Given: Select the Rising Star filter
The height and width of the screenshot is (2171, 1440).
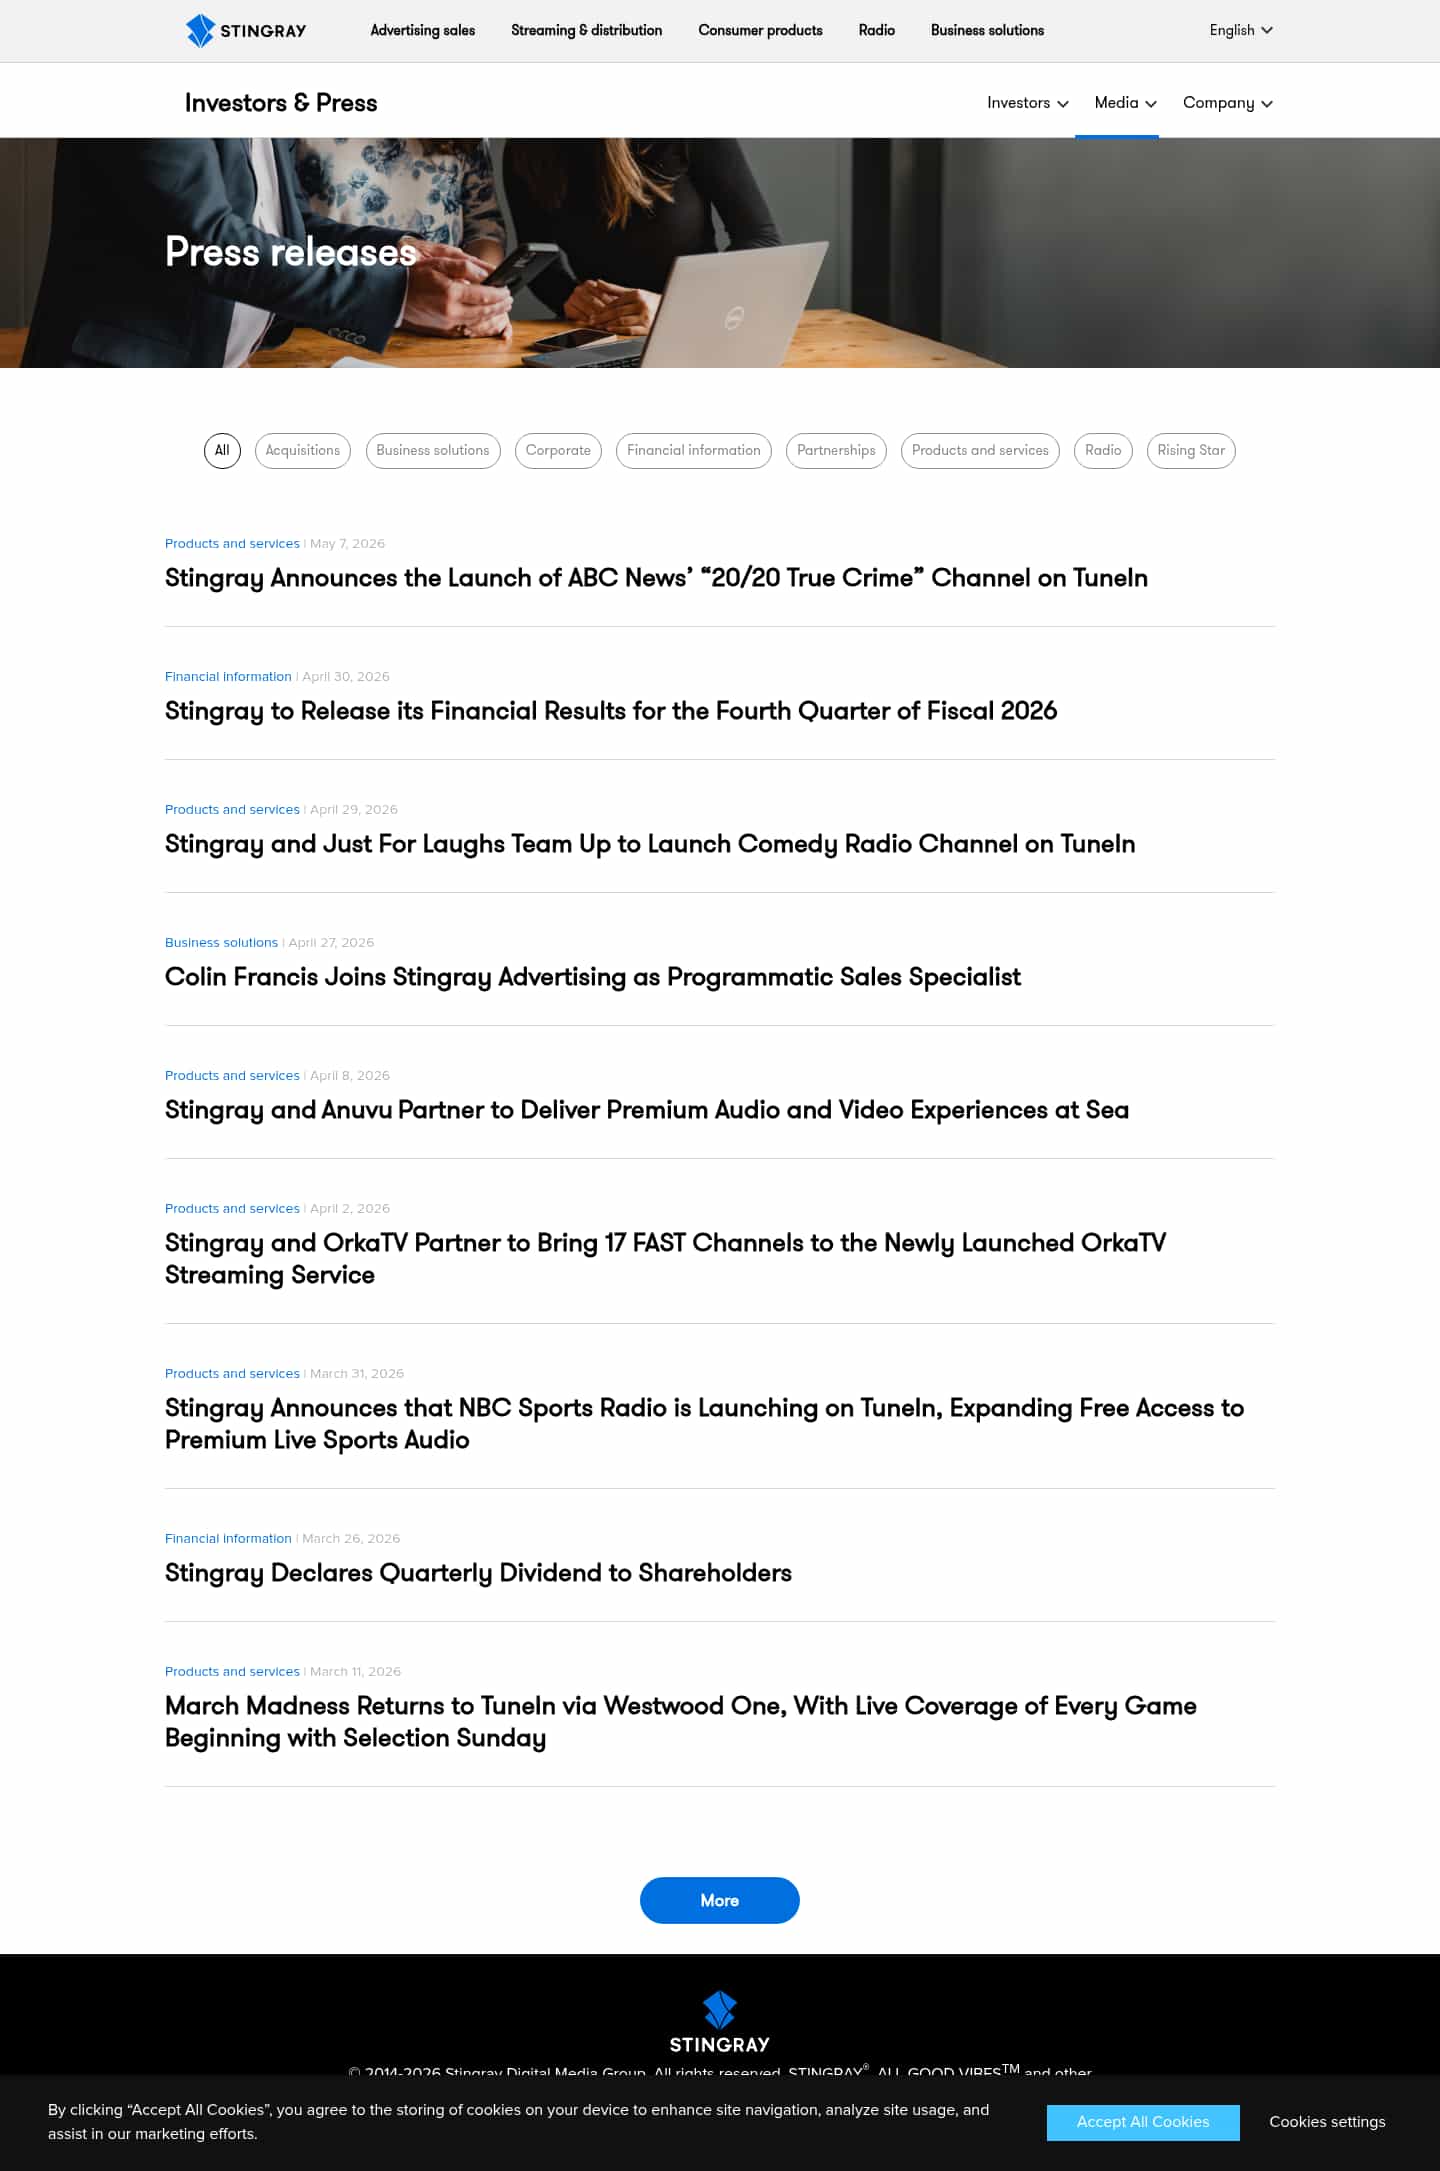Looking at the screenshot, I should click(1191, 450).
